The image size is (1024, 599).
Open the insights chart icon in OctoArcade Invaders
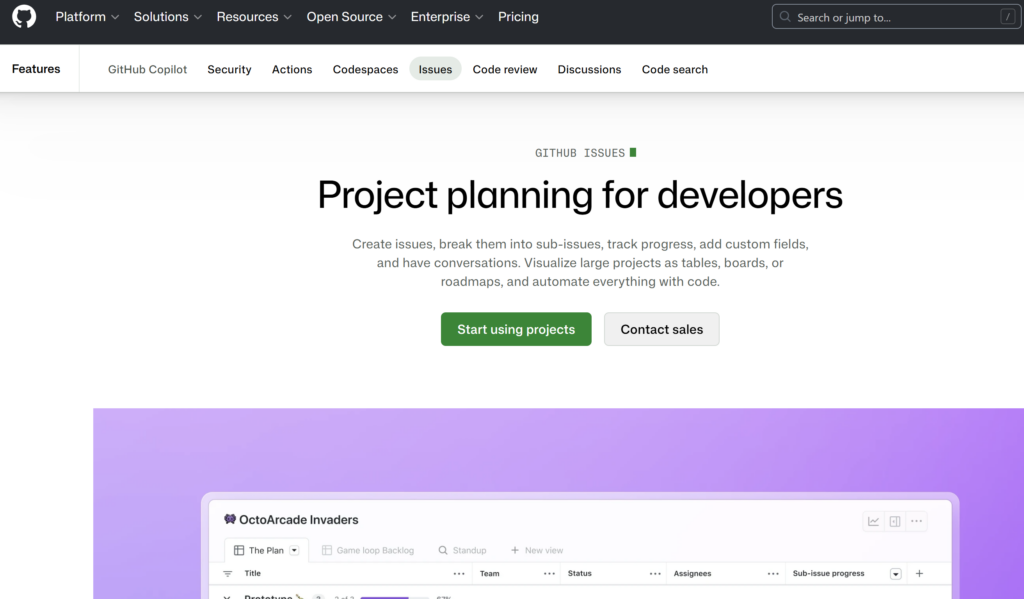(873, 521)
